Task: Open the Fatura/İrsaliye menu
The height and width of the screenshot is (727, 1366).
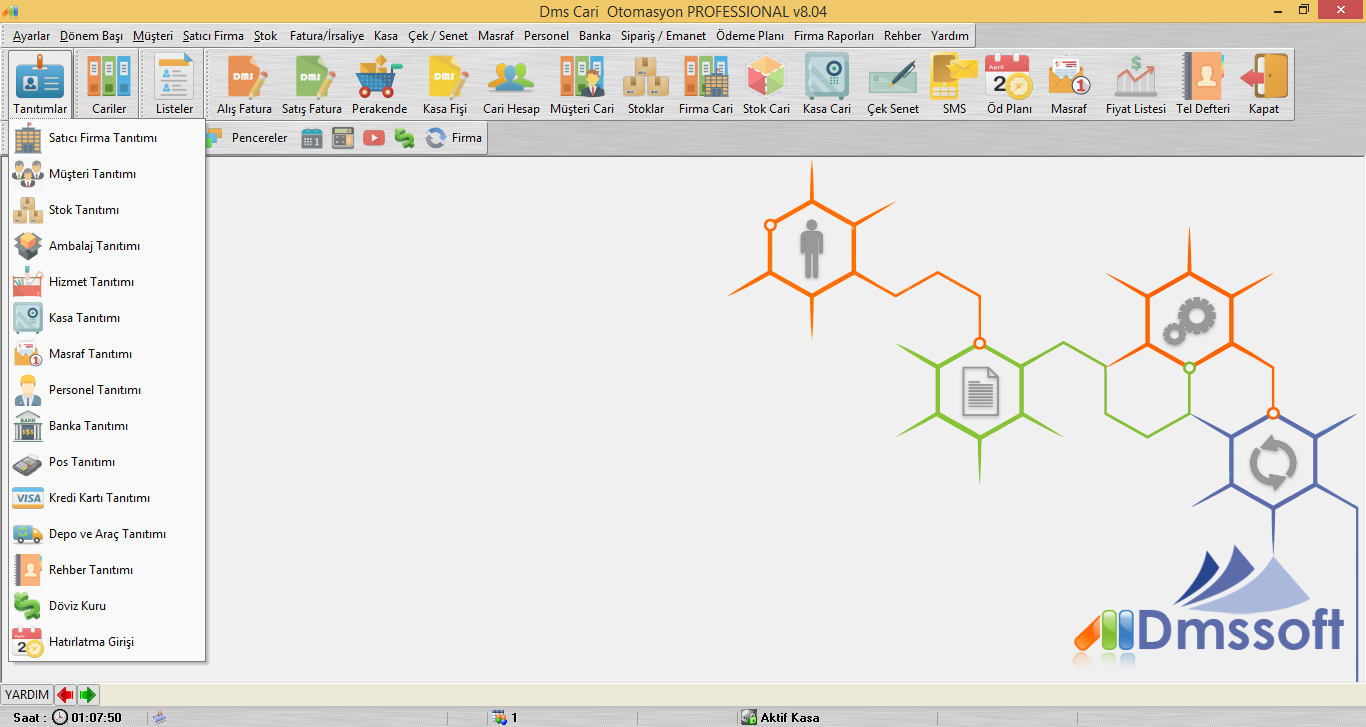Action: 326,36
